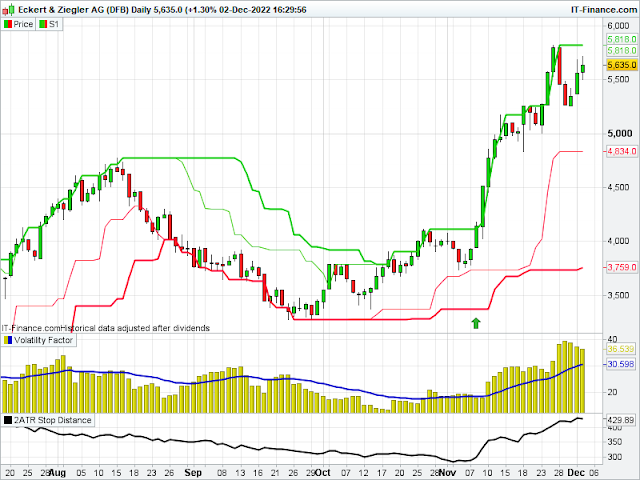The image size is (640, 480).
Task: Click the Oct label on the time axis
Action: 323,473
